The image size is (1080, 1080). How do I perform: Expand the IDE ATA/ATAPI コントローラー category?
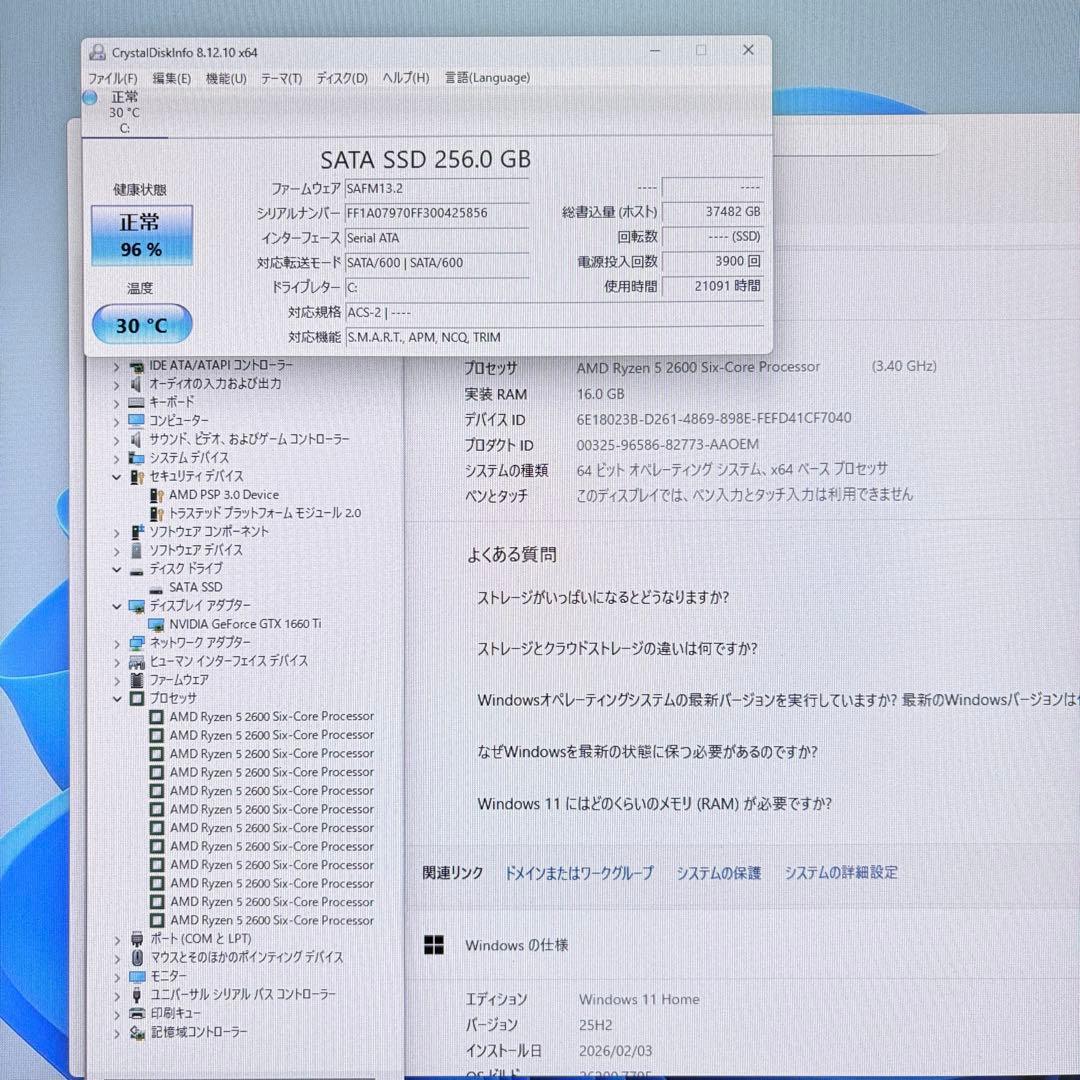[x=117, y=365]
